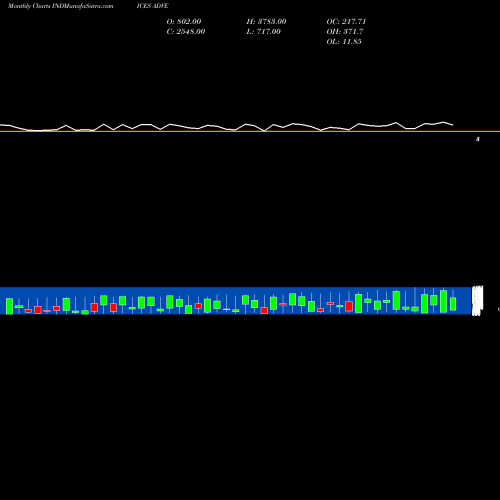Select the high price value 'H: 3783.00'
This screenshot has height=500, width=500.
(x=266, y=21)
